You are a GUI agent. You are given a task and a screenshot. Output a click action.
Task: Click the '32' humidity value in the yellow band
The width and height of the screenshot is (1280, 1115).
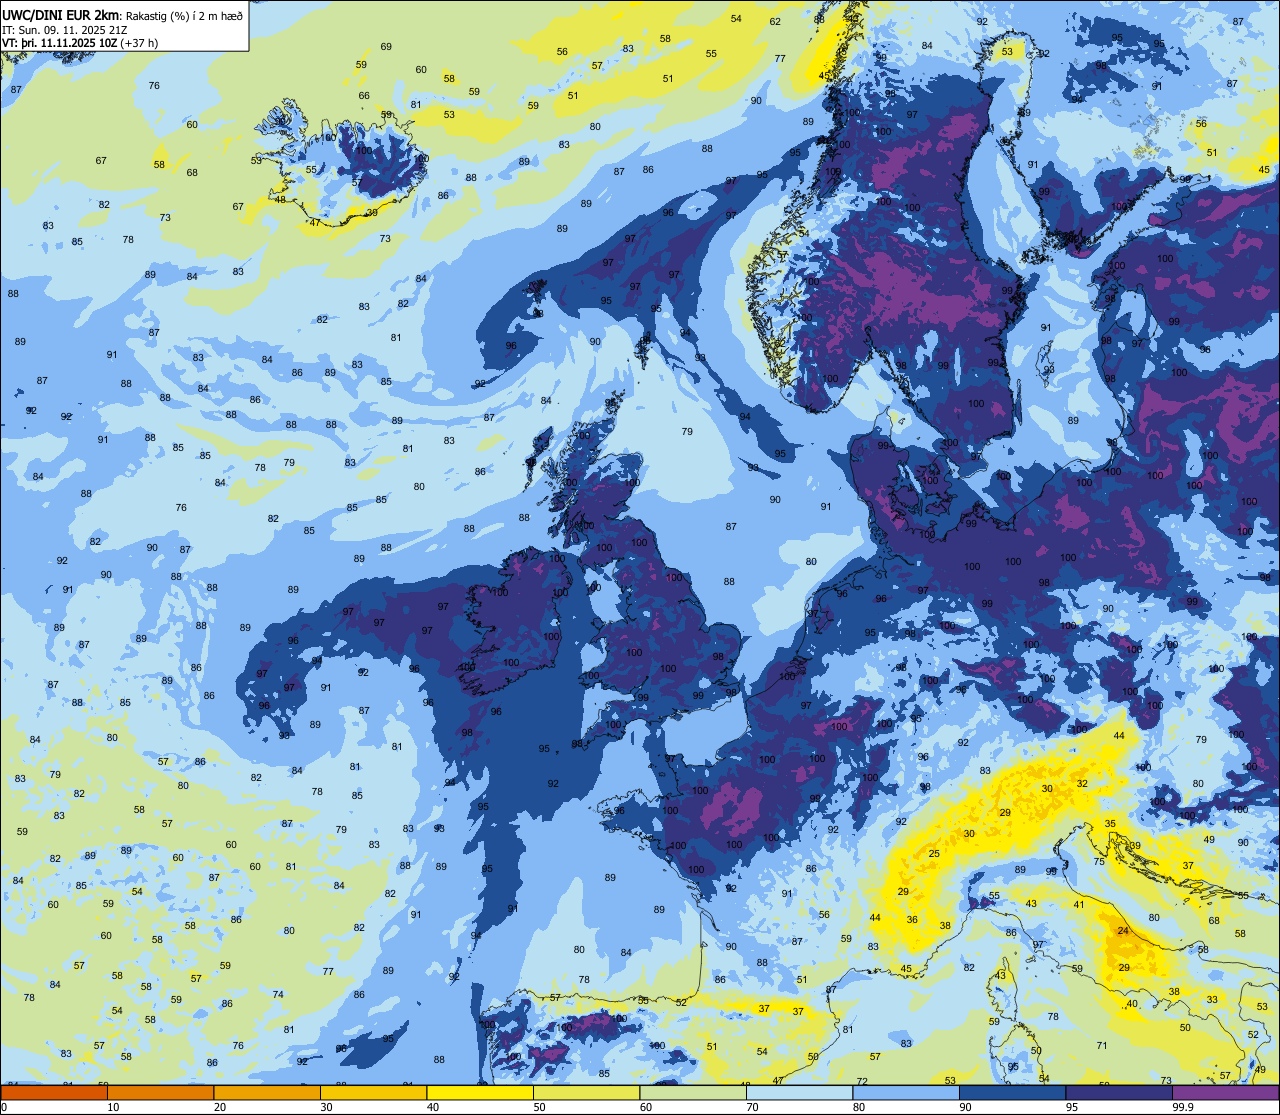click(x=1082, y=783)
